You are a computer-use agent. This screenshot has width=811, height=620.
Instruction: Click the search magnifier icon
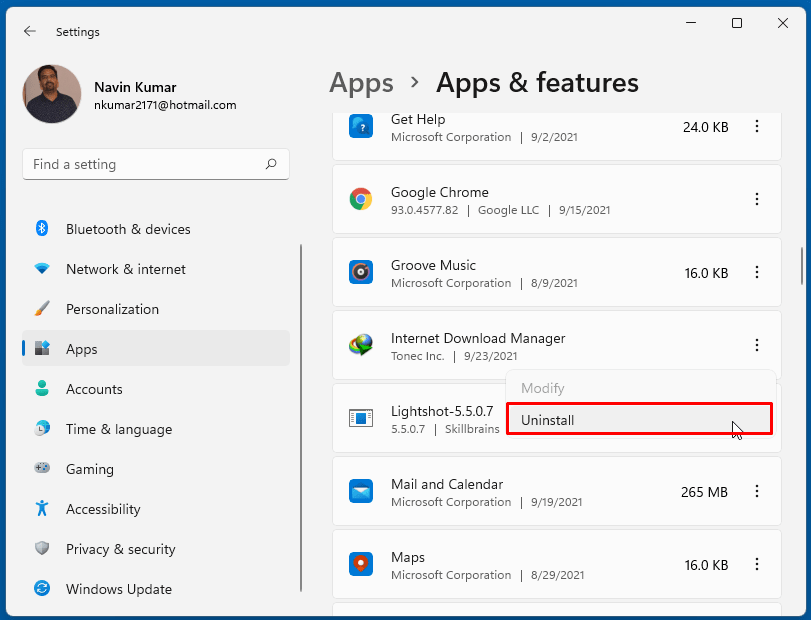point(271,164)
